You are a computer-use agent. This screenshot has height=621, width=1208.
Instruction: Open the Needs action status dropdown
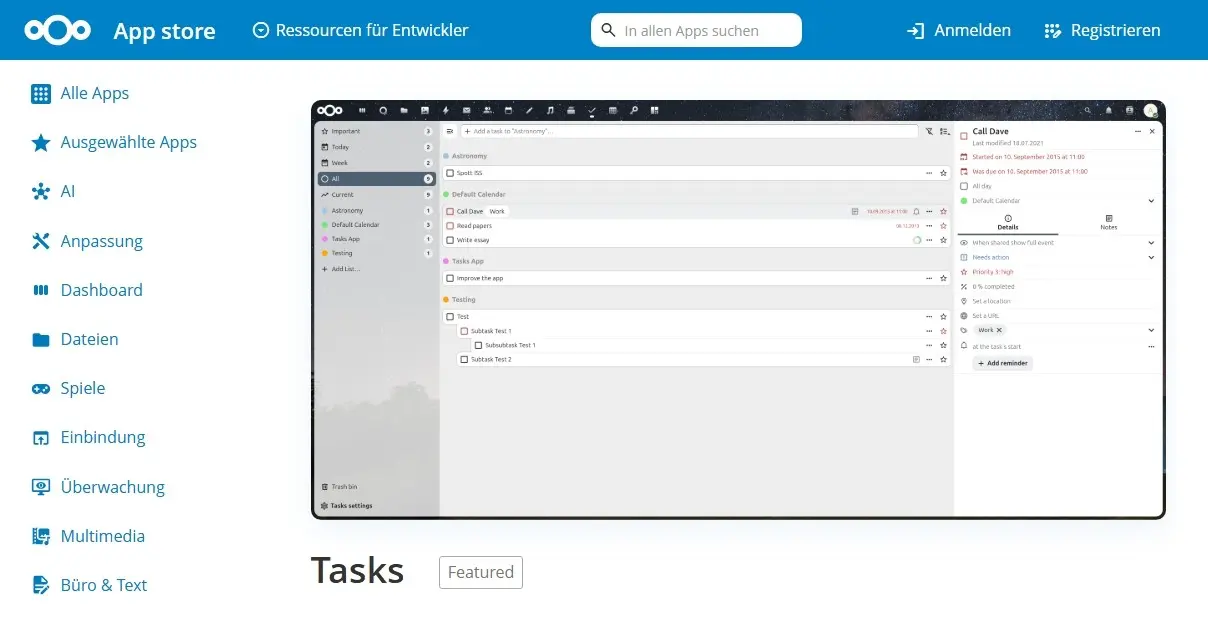pos(1151,257)
